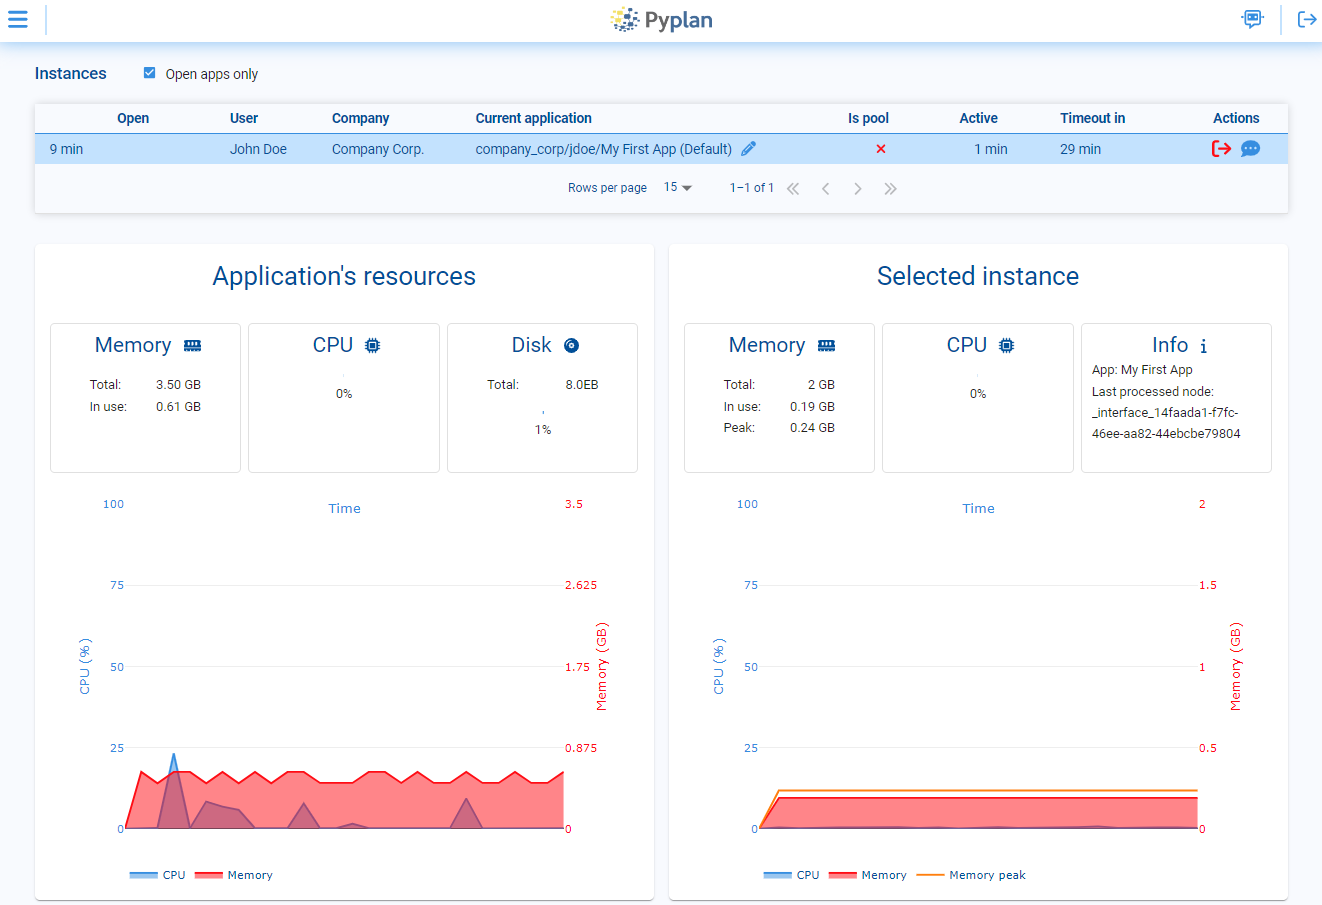Open the navigation hamburger menu
The image size is (1322, 905).
[x=18, y=19]
